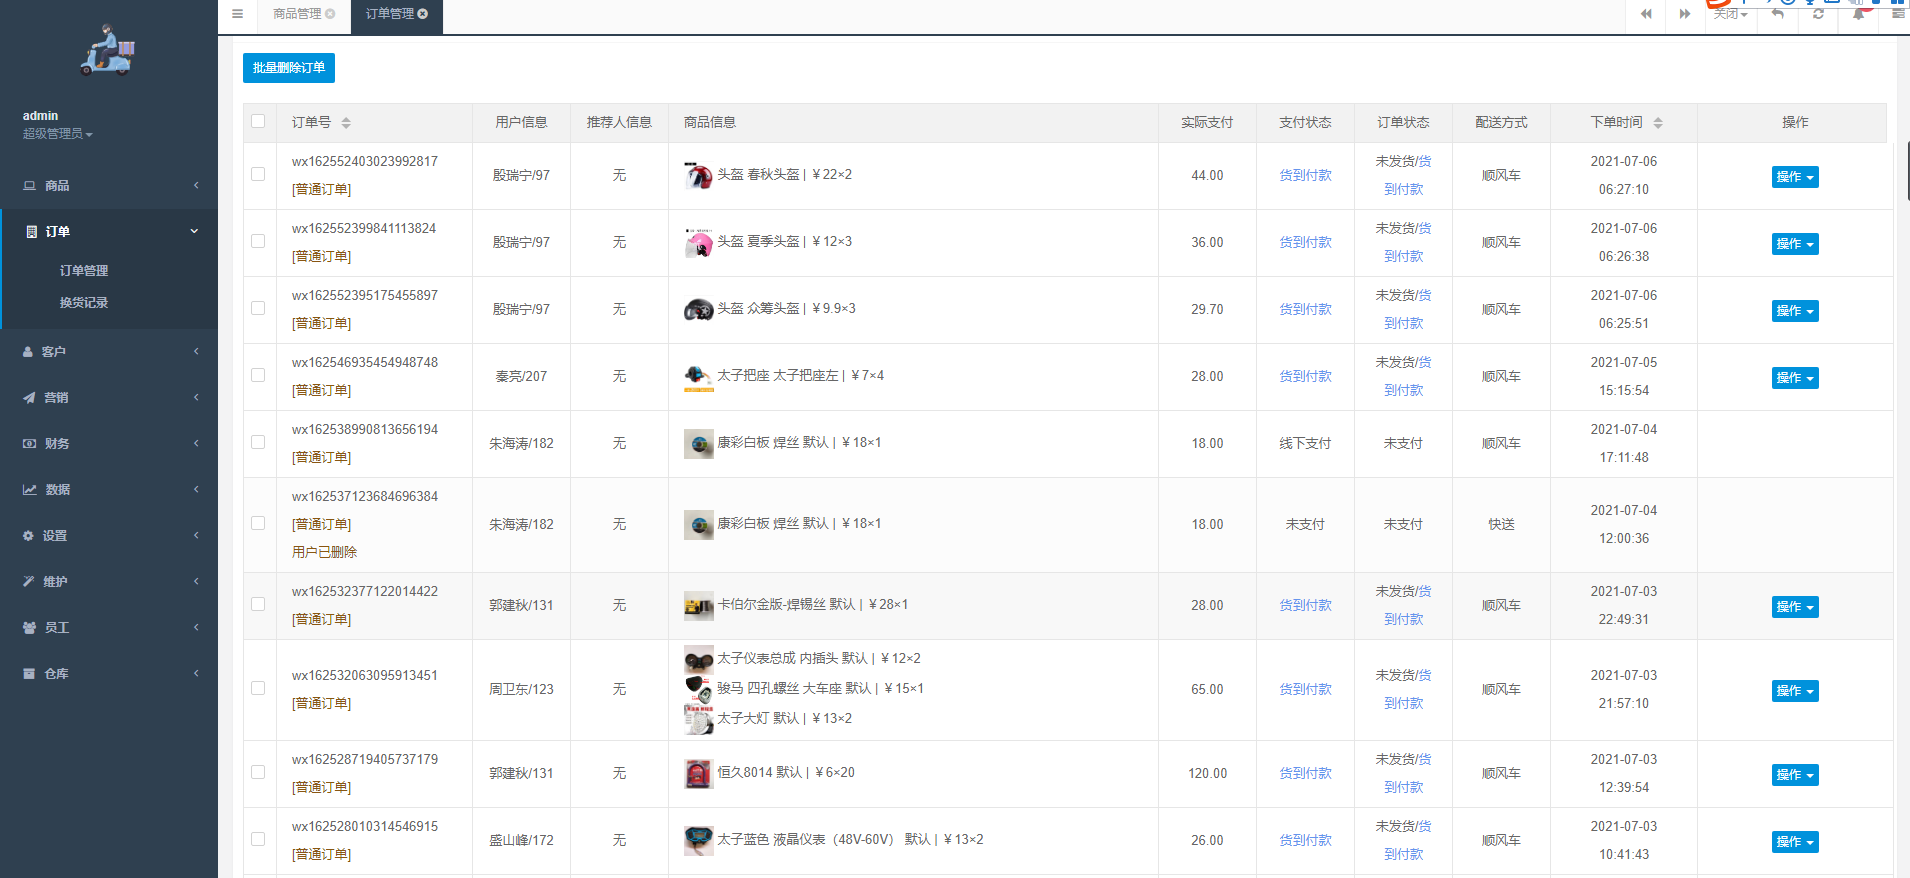
Task: Click the 夏季头盔 pink helmet thumbnail
Action: coord(698,242)
